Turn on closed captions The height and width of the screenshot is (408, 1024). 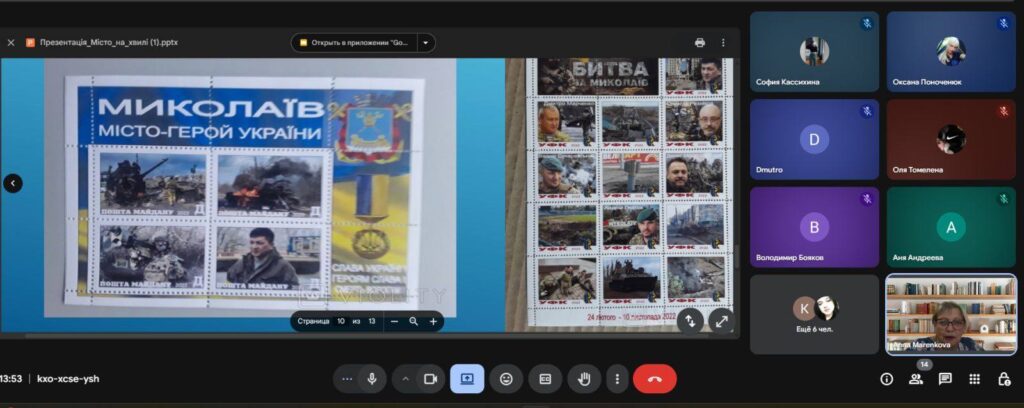(545, 379)
